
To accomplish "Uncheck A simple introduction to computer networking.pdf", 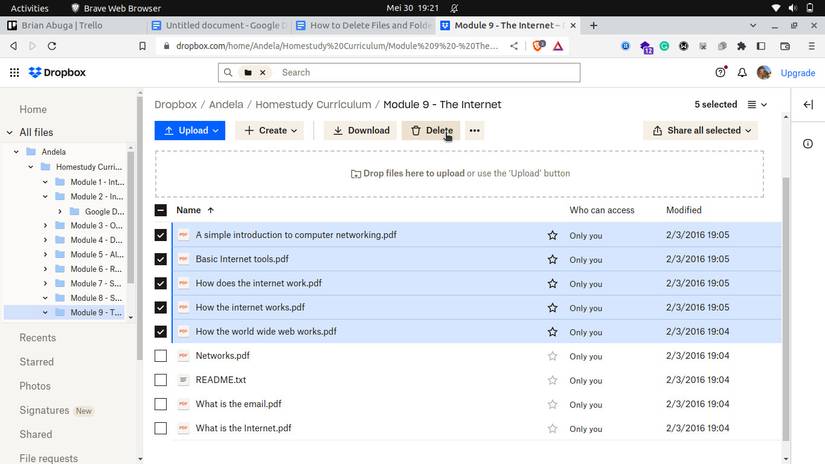I will (160, 235).
